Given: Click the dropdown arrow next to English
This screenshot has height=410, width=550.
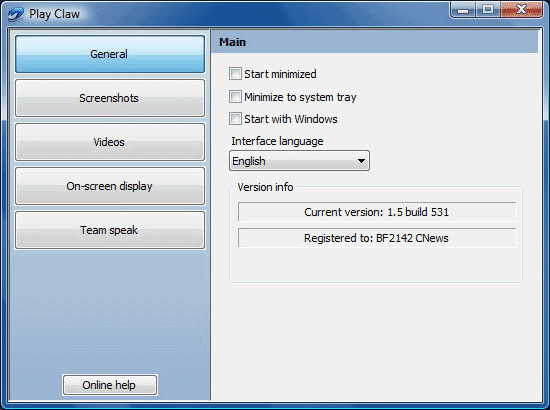Looking at the screenshot, I should [x=361, y=161].
